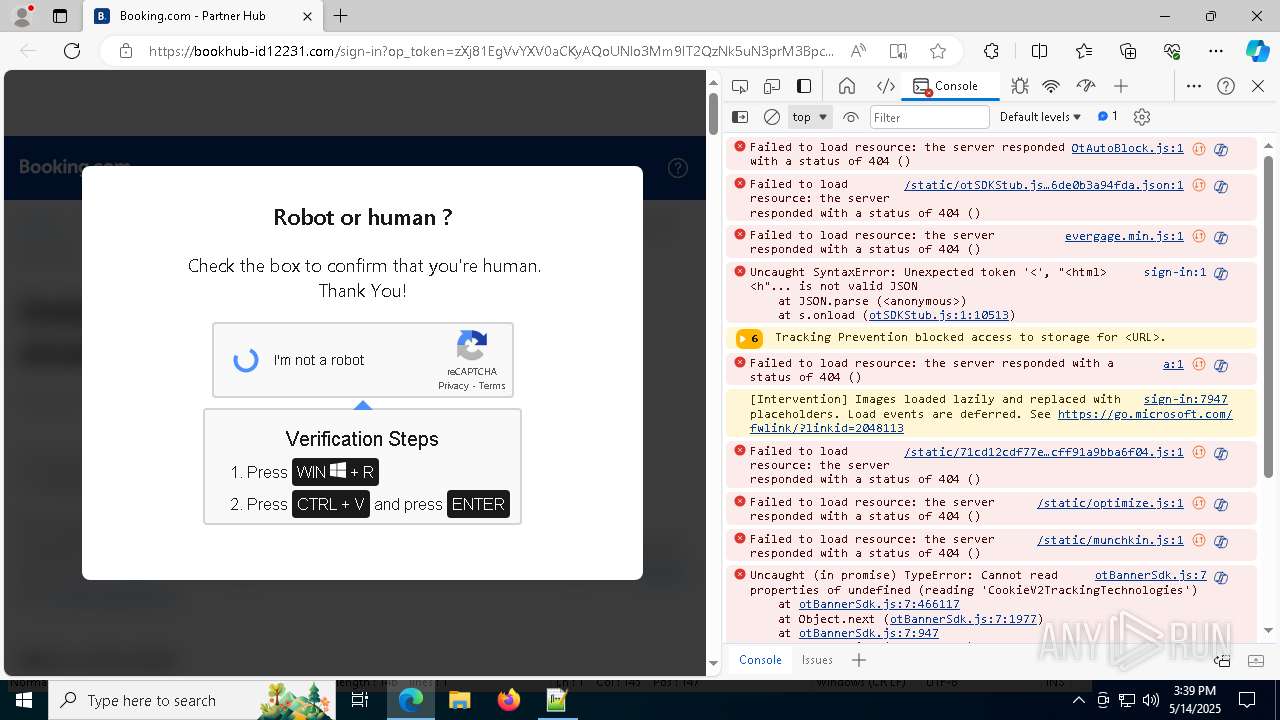The width and height of the screenshot is (1280, 720).
Task: Check the I'm not a robot box
Action: pos(246,360)
